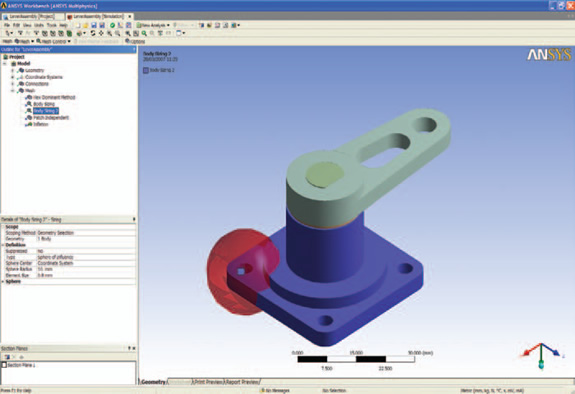This screenshot has width=575, height=394.
Task: Expand the Coordinate Systems tree node
Action: click(x=12, y=77)
